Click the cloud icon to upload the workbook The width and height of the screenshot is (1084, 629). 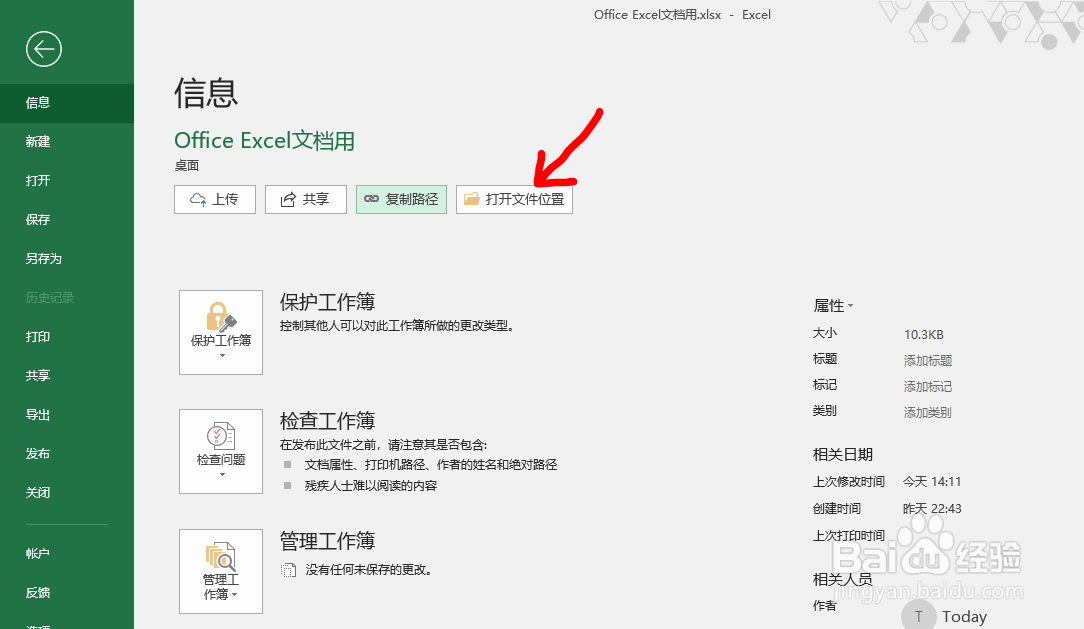coord(196,199)
